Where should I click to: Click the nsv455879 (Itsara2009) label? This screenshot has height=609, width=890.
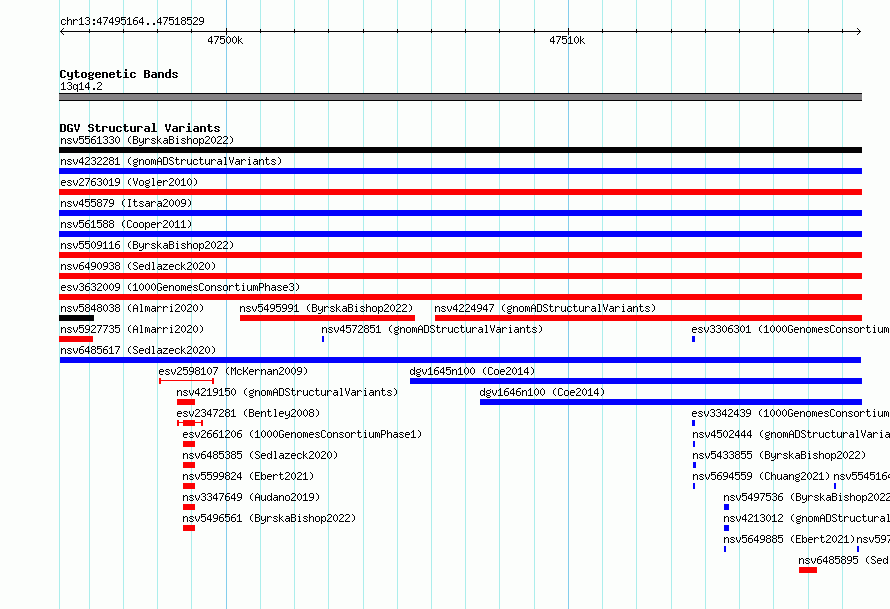pyautogui.click(x=126, y=203)
